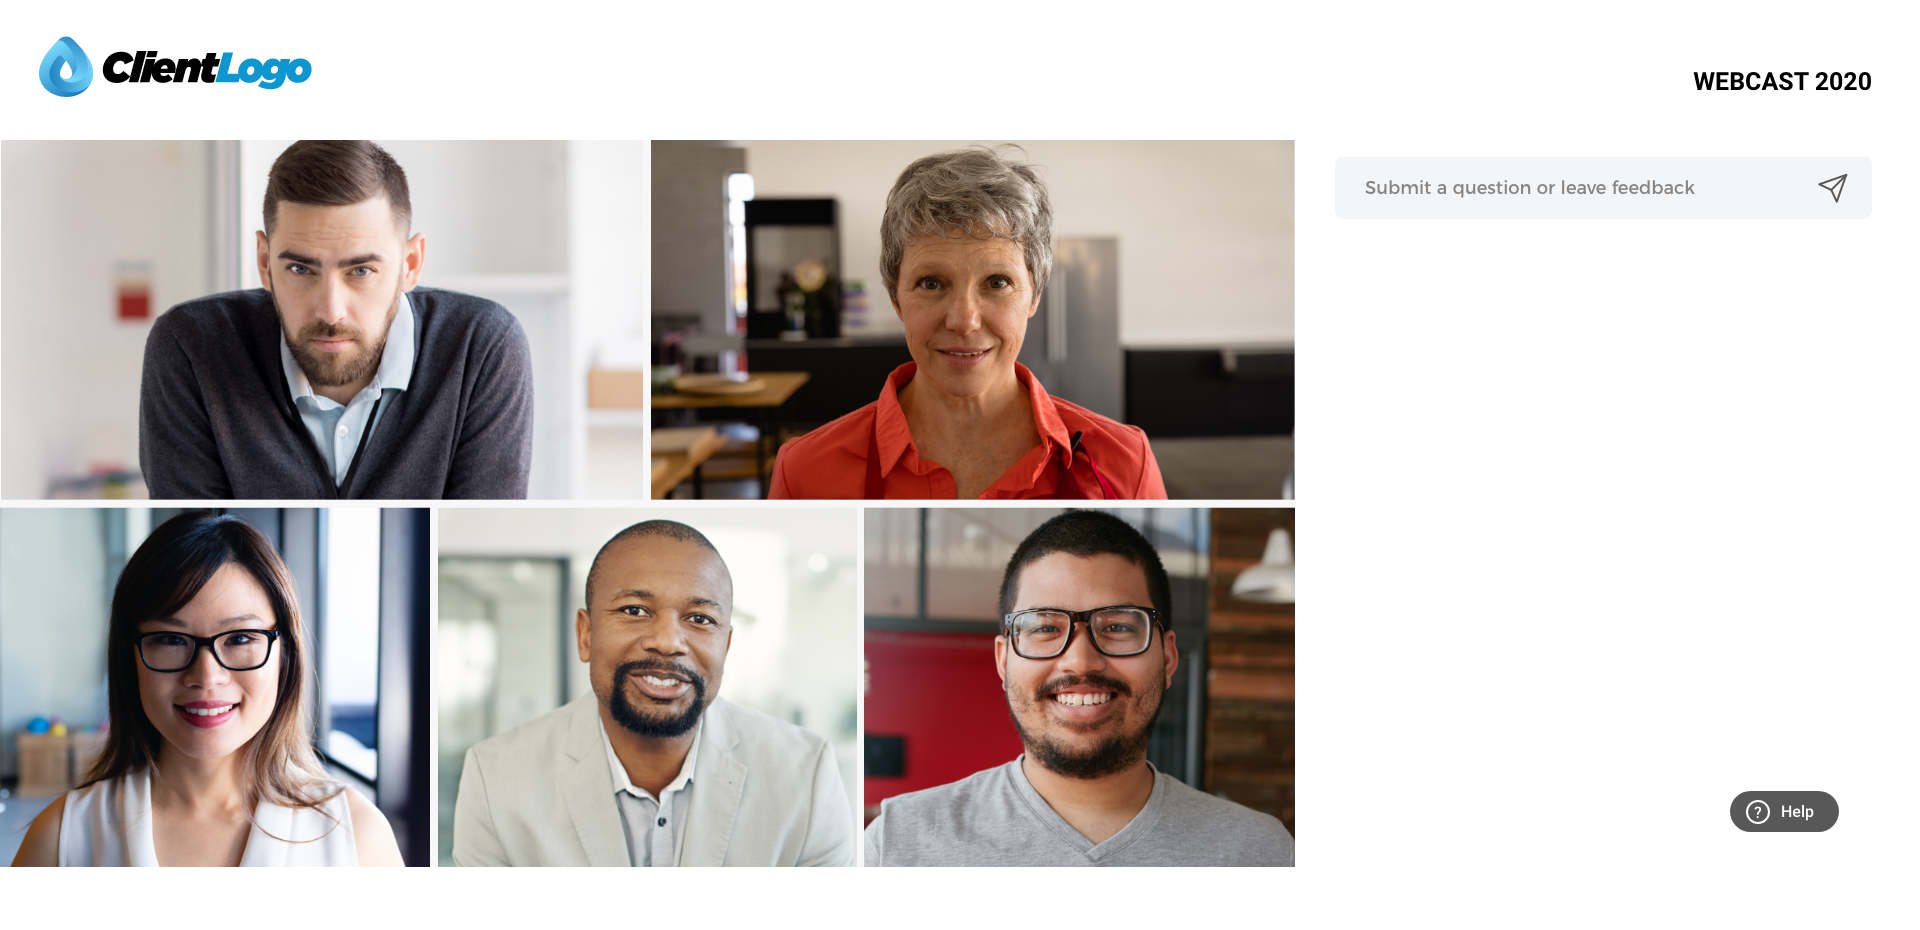Click the 2020 year in the header title
Screen dimensions: 1920x930
tap(1843, 82)
